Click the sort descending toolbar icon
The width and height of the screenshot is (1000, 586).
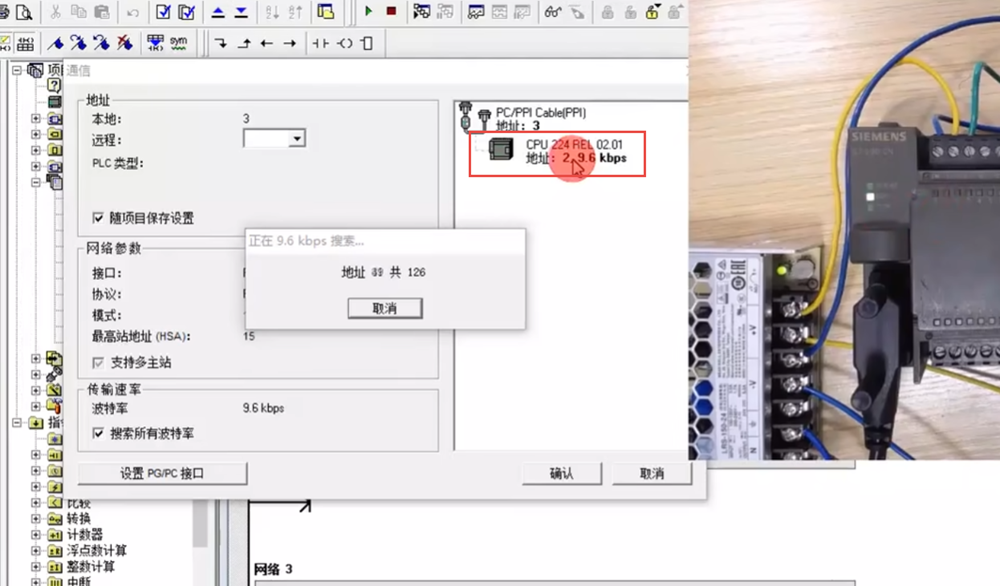[x=295, y=12]
